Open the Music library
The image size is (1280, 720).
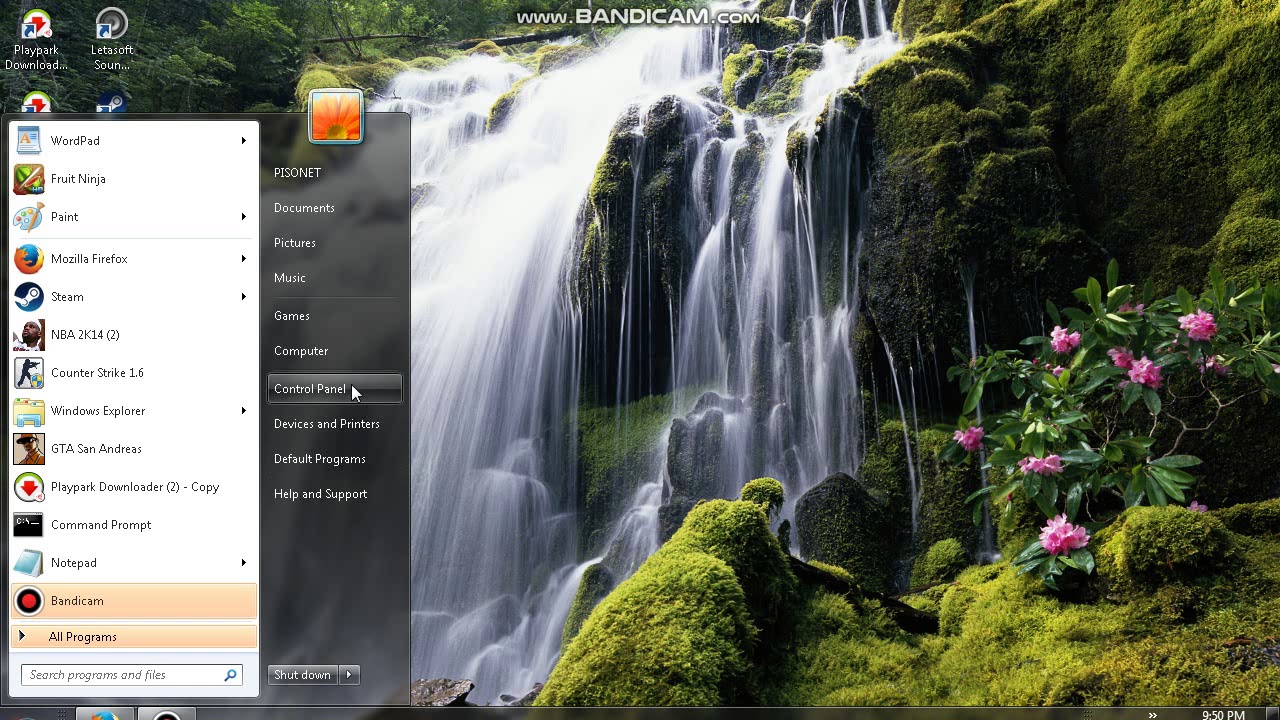[334, 278]
